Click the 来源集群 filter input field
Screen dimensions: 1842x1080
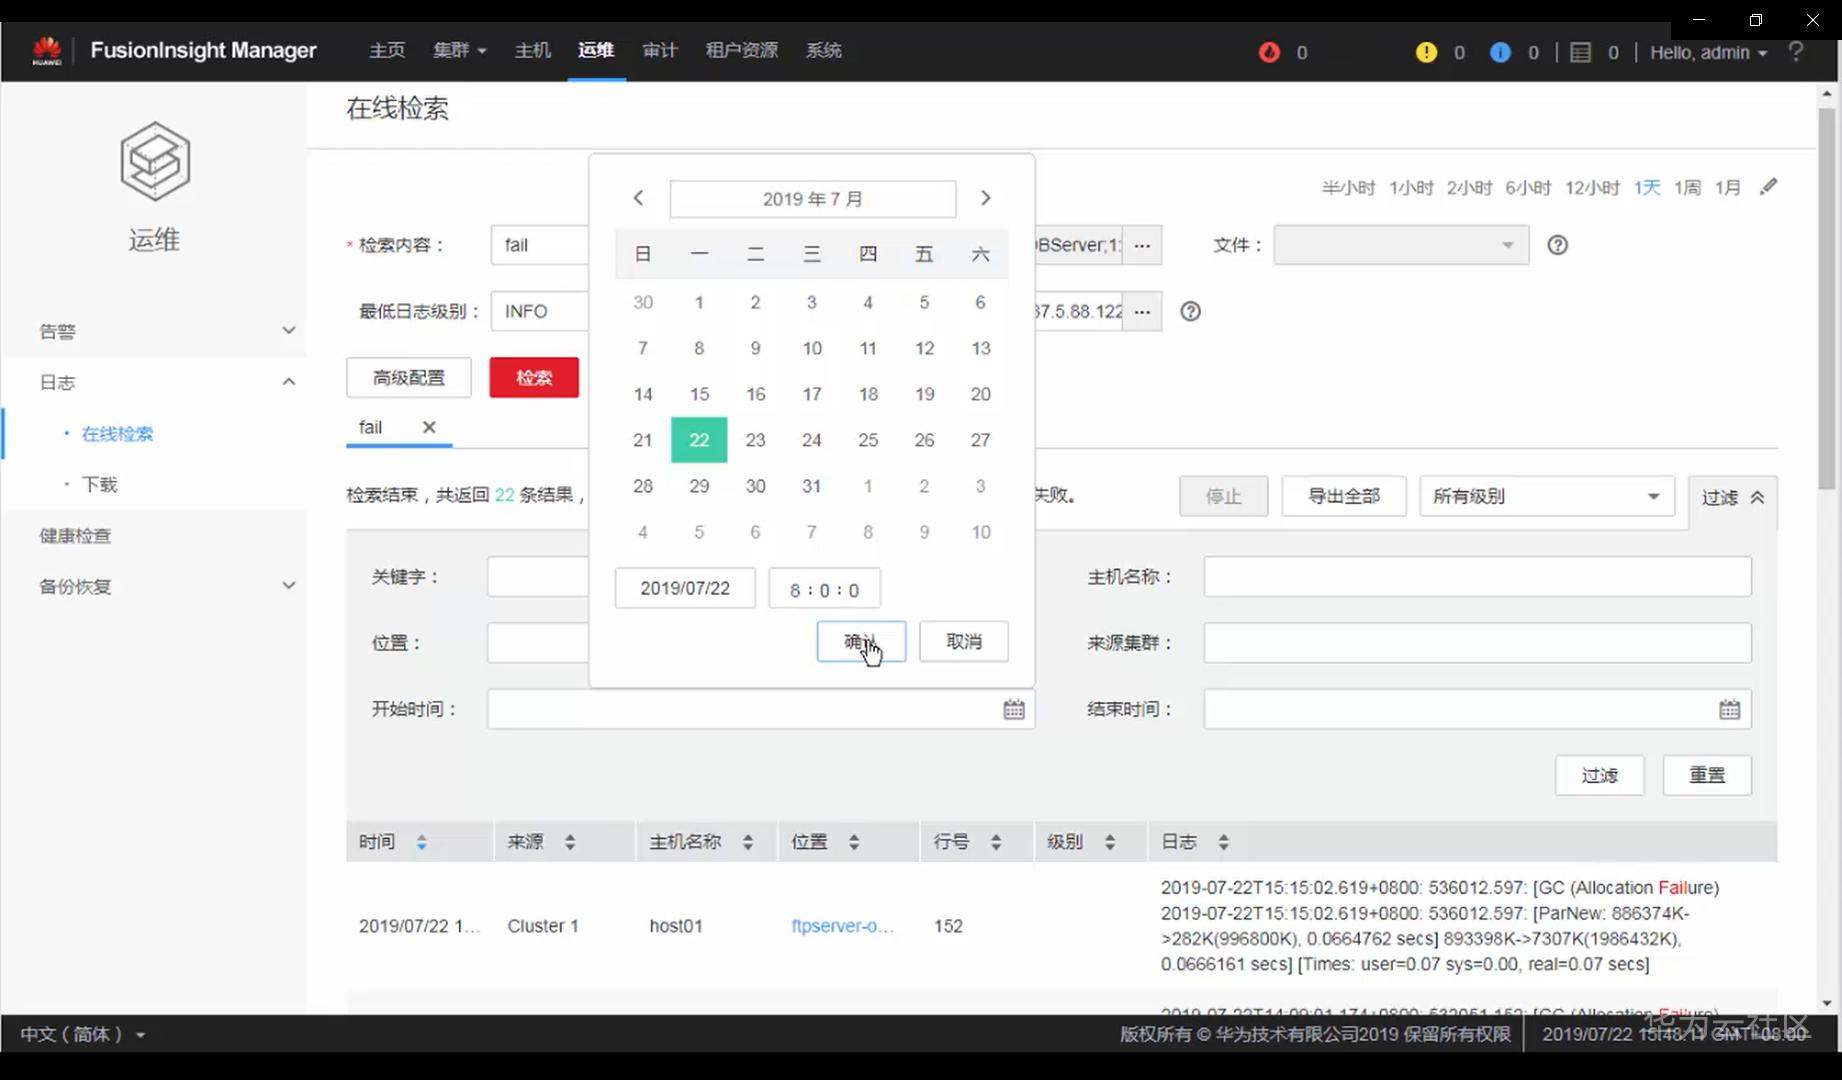tap(1477, 643)
